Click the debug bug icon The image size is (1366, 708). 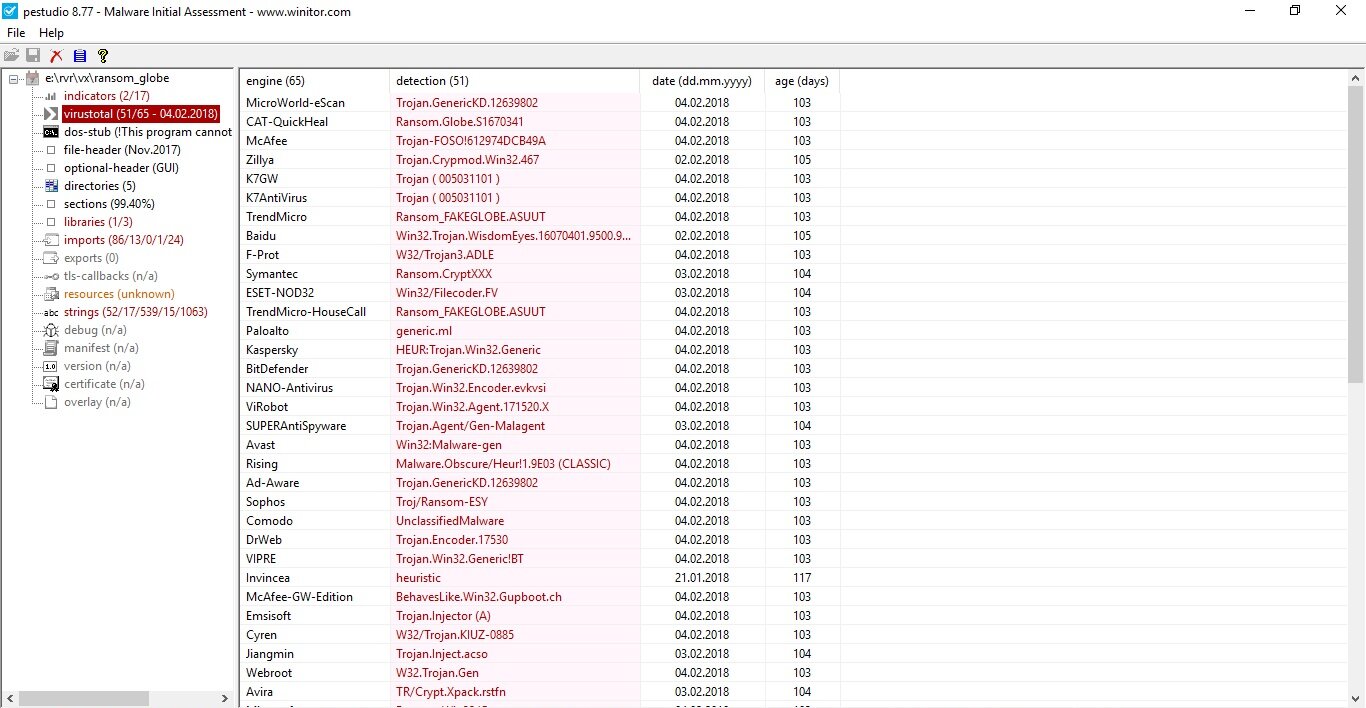pos(51,330)
